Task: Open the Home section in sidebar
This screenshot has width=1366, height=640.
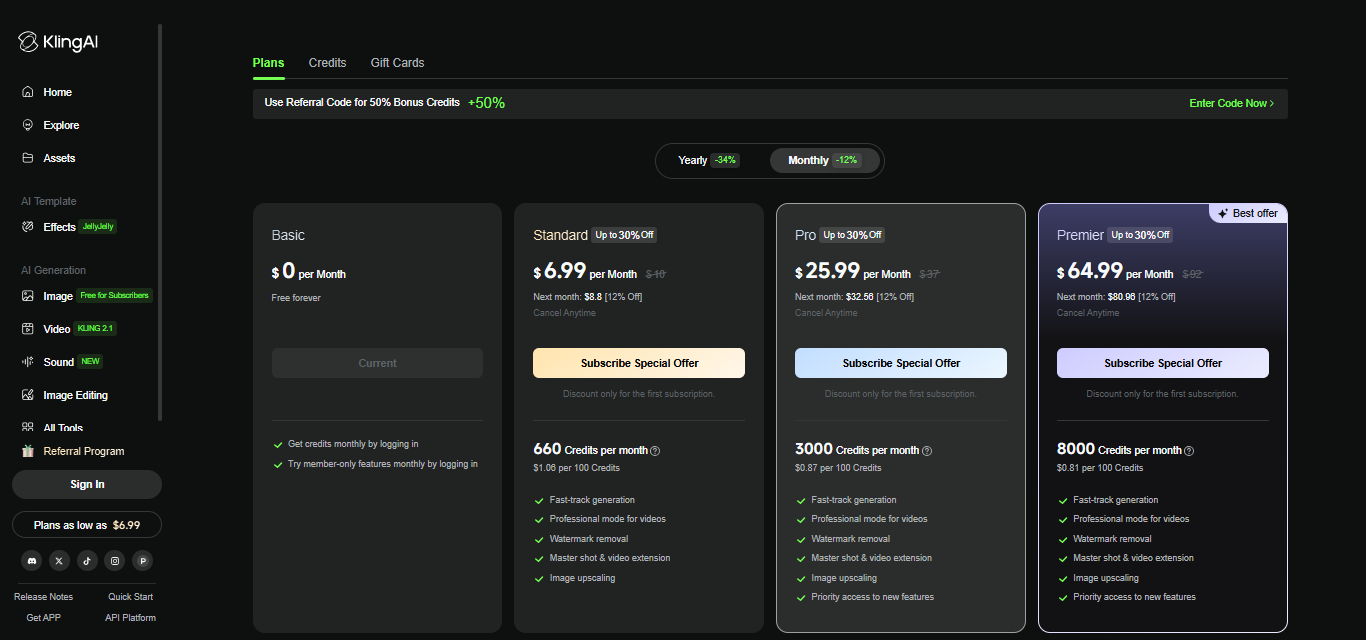Action: point(57,91)
